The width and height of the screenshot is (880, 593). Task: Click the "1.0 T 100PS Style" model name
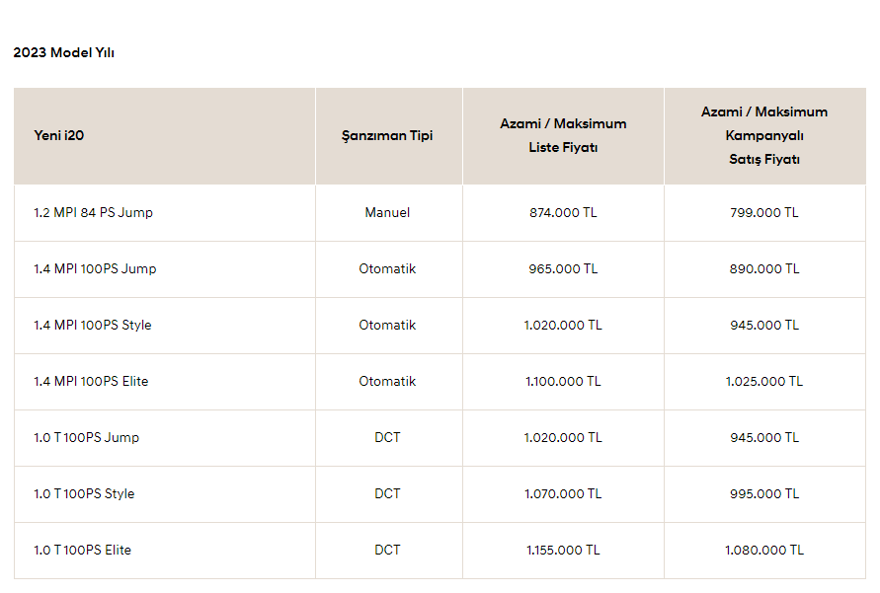point(85,494)
